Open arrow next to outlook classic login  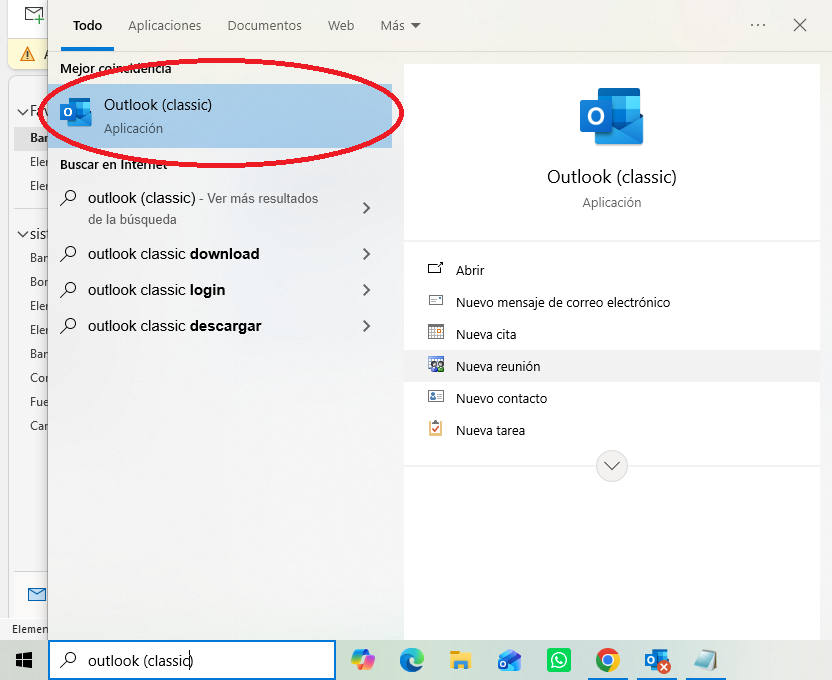click(x=366, y=290)
